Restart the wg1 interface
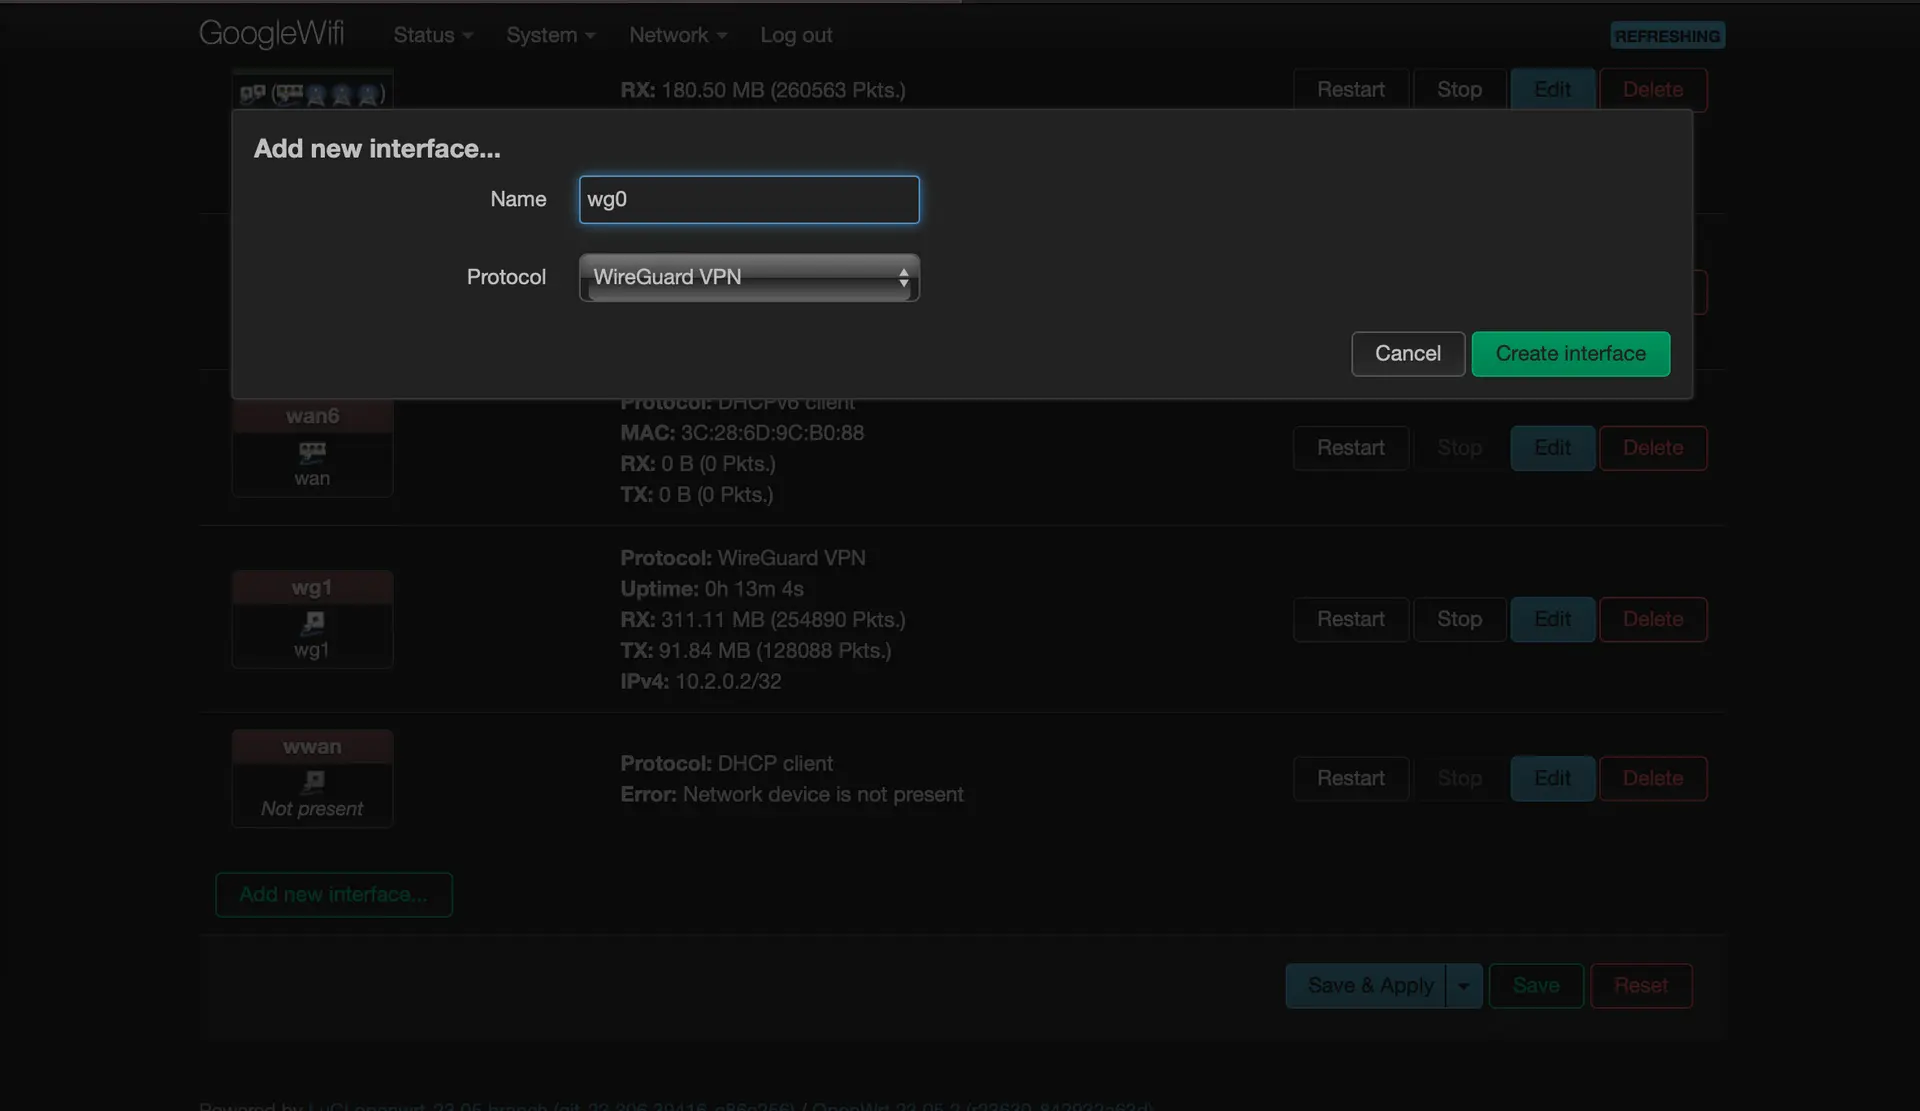1920x1111 pixels. point(1350,619)
